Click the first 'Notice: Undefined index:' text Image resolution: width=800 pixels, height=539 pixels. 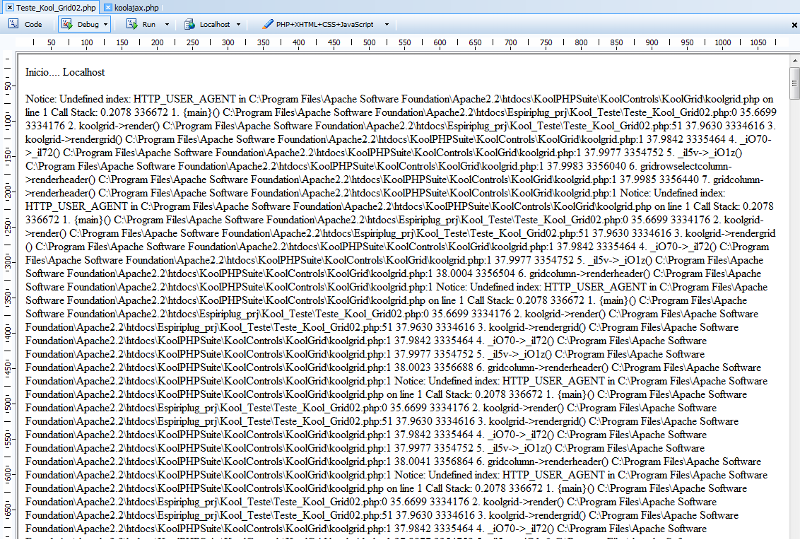click(78, 99)
